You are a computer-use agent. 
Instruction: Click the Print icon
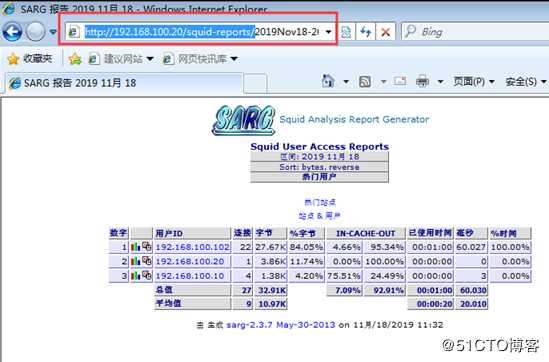(422, 82)
